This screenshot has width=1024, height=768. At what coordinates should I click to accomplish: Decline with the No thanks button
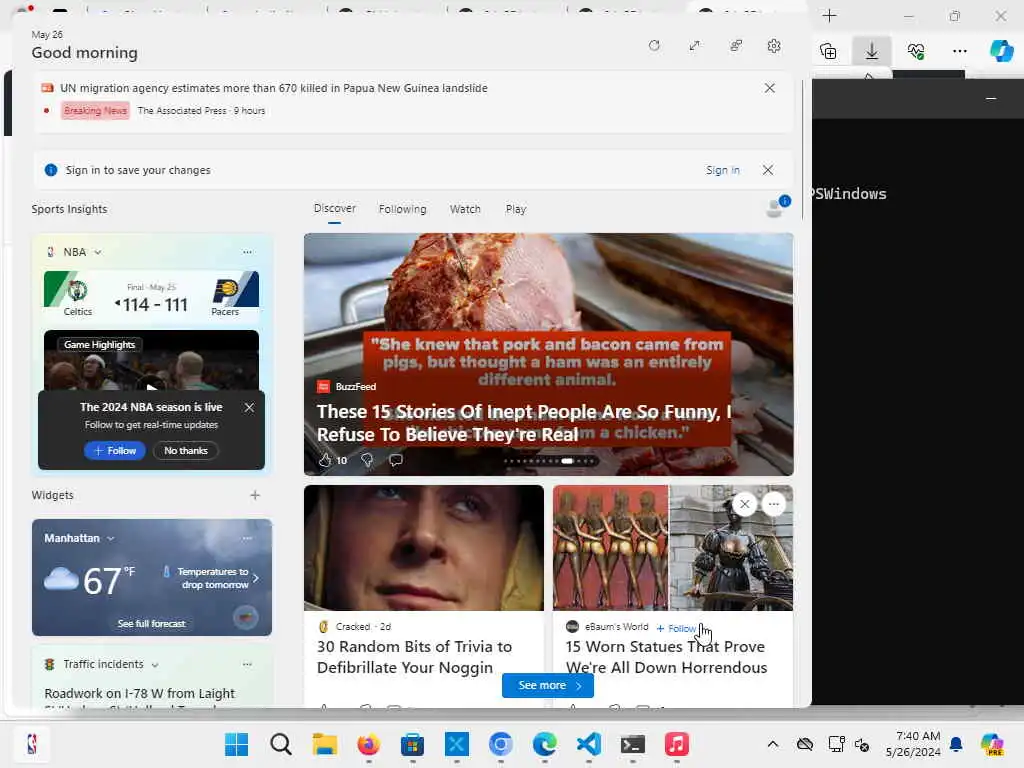[185, 451]
